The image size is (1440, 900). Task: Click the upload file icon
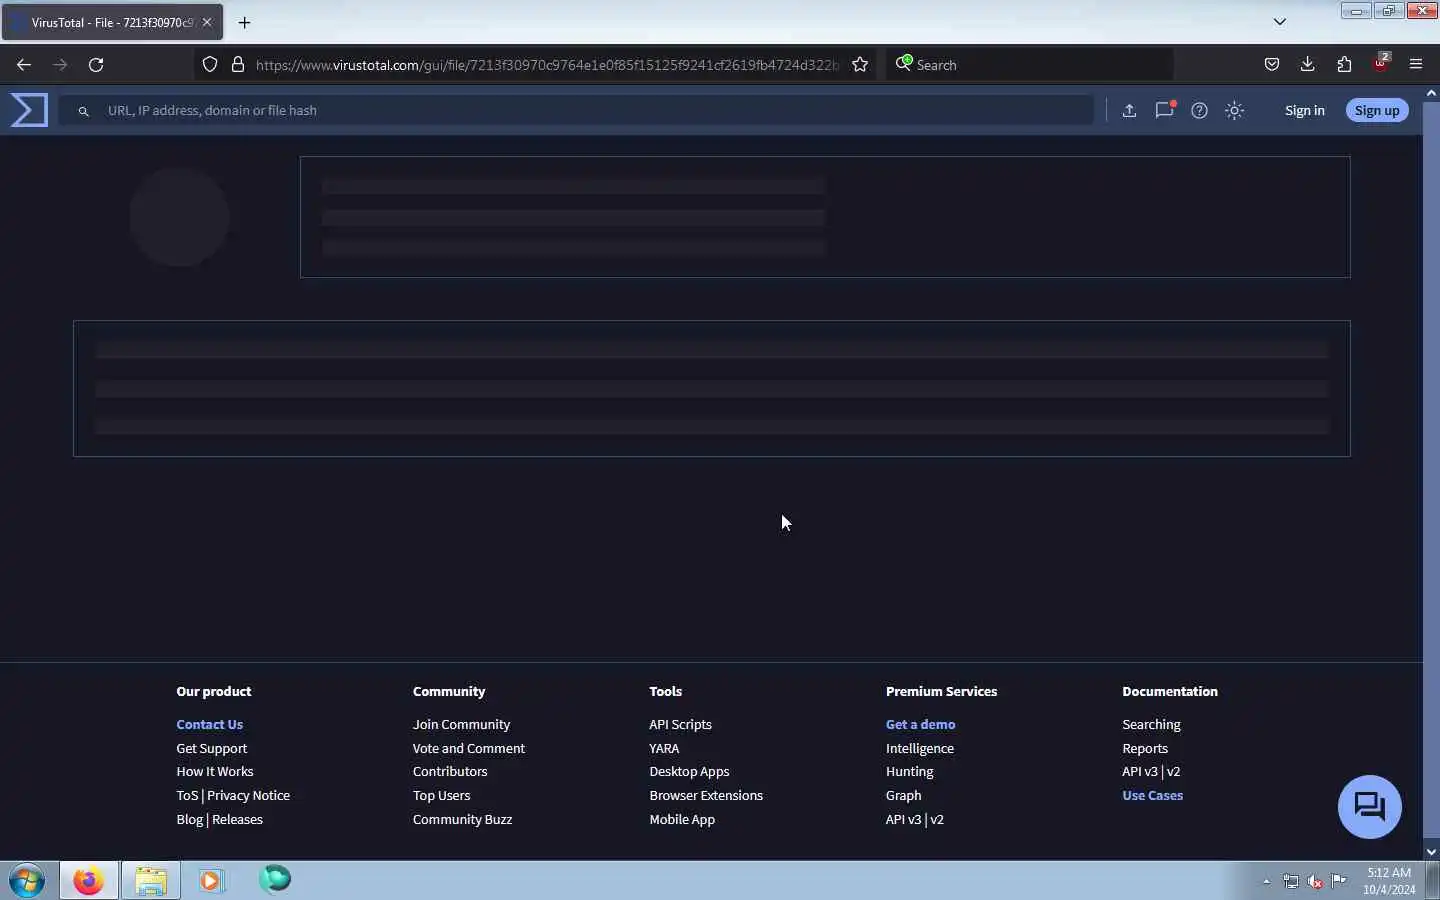click(1129, 111)
